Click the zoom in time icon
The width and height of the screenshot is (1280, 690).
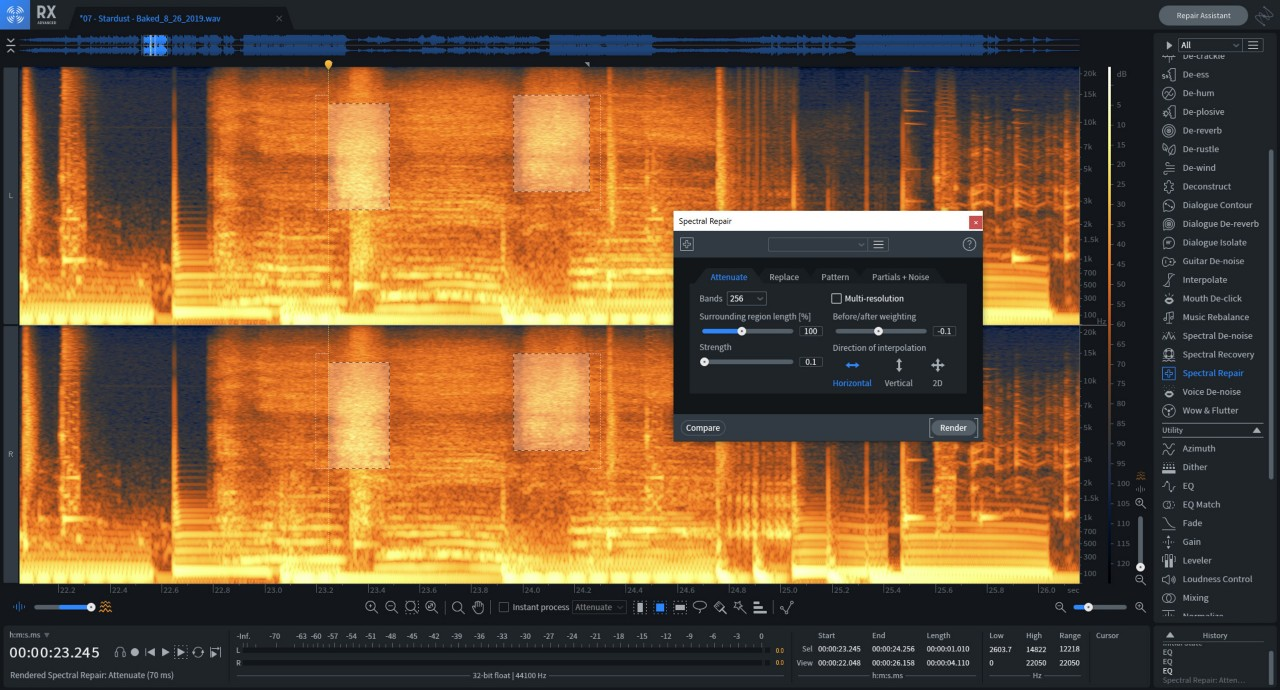(x=371, y=607)
